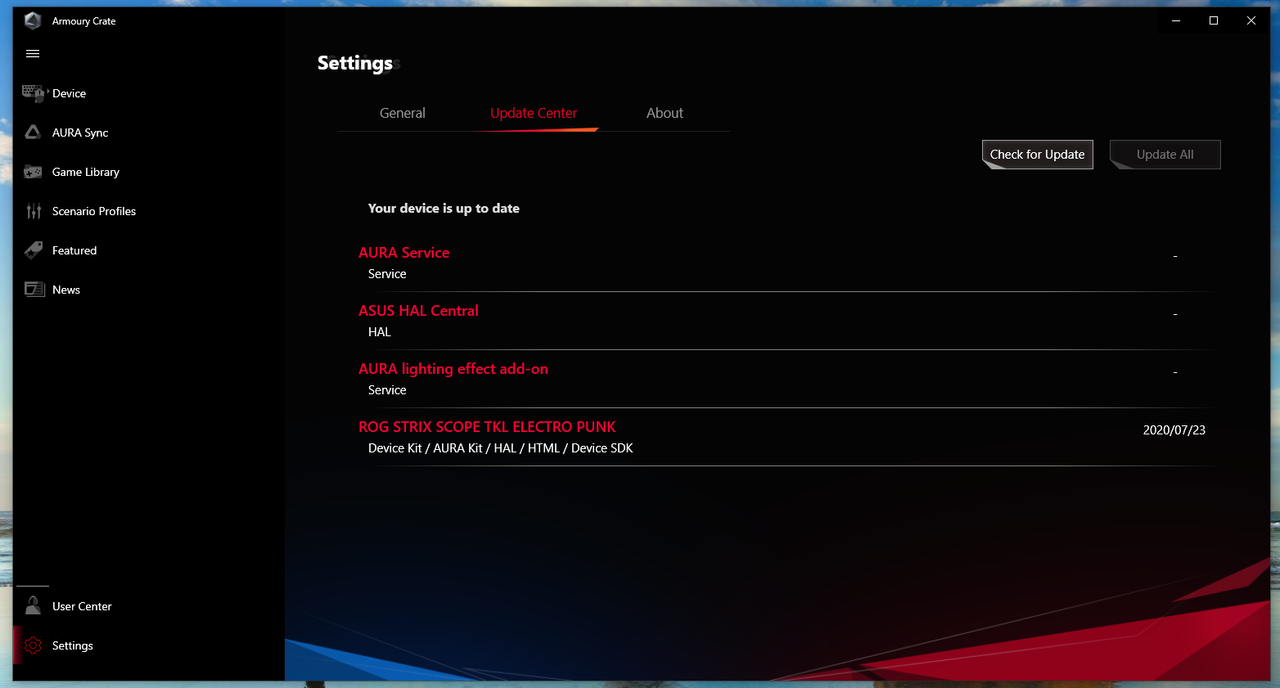Click the 2020/07/23 date value

(x=1174, y=430)
